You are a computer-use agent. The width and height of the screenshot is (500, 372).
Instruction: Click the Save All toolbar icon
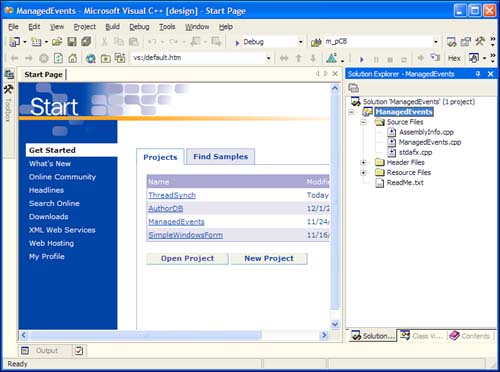pos(86,42)
